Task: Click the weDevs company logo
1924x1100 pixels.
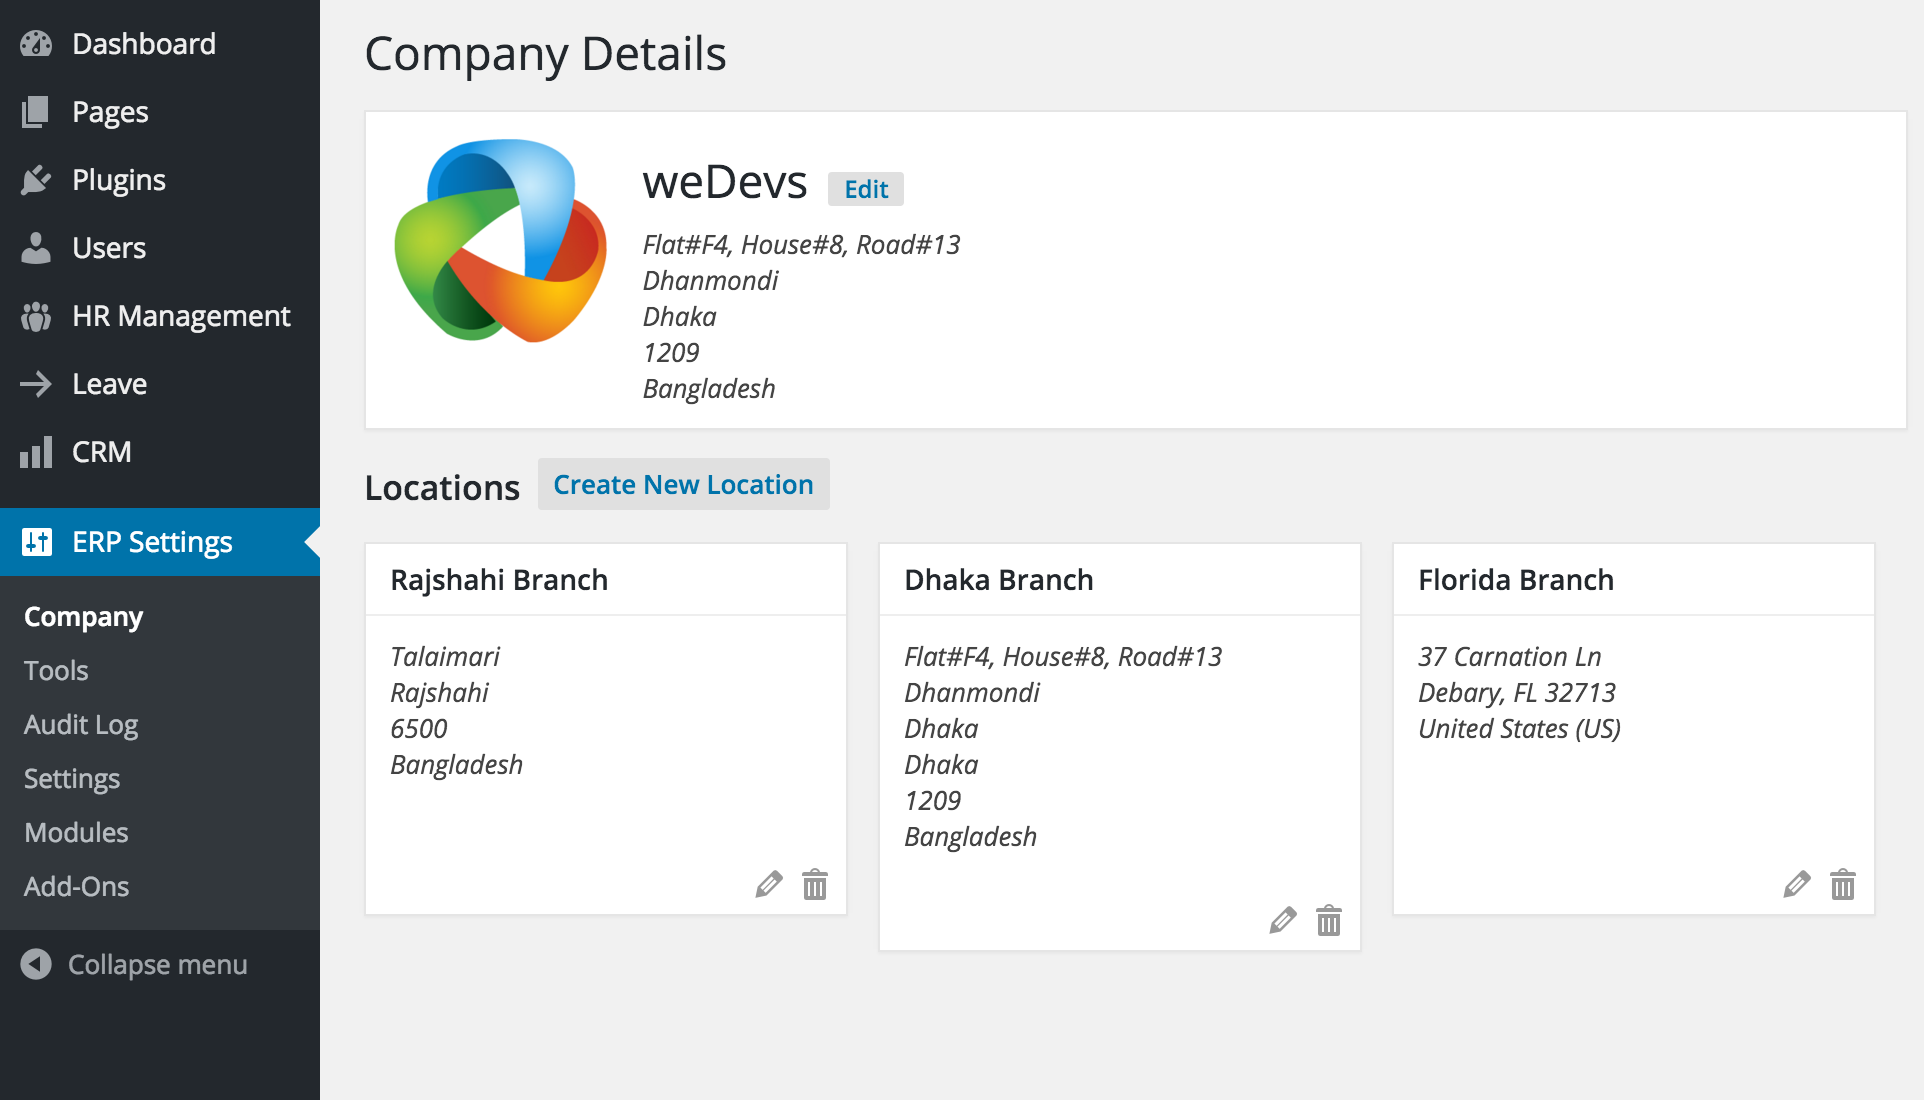Action: point(500,240)
